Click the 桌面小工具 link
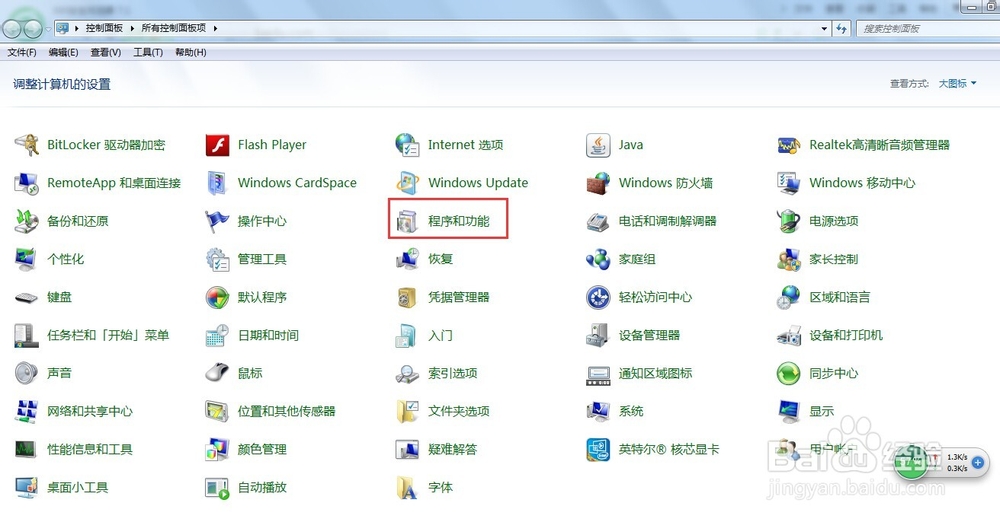 77,488
